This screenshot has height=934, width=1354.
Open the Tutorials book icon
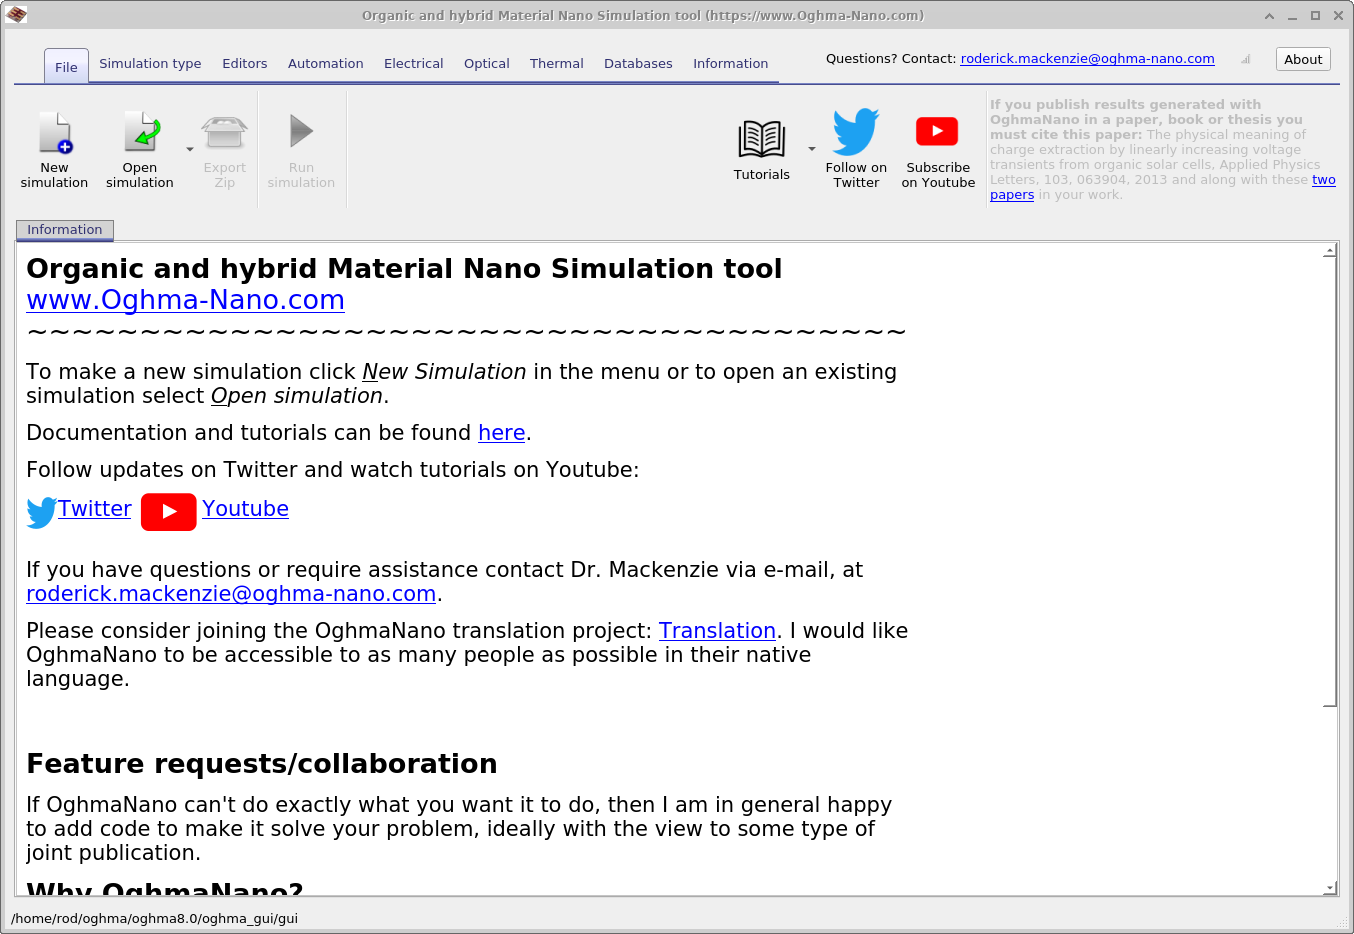761,140
